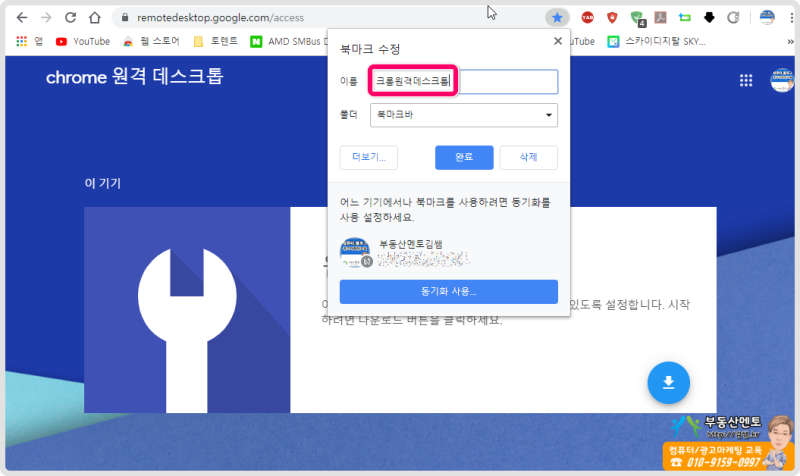800x476 pixels.
Task: Open the Apps shortcut in bookmarks bar
Action: pyautogui.click(x=30, y=41)
